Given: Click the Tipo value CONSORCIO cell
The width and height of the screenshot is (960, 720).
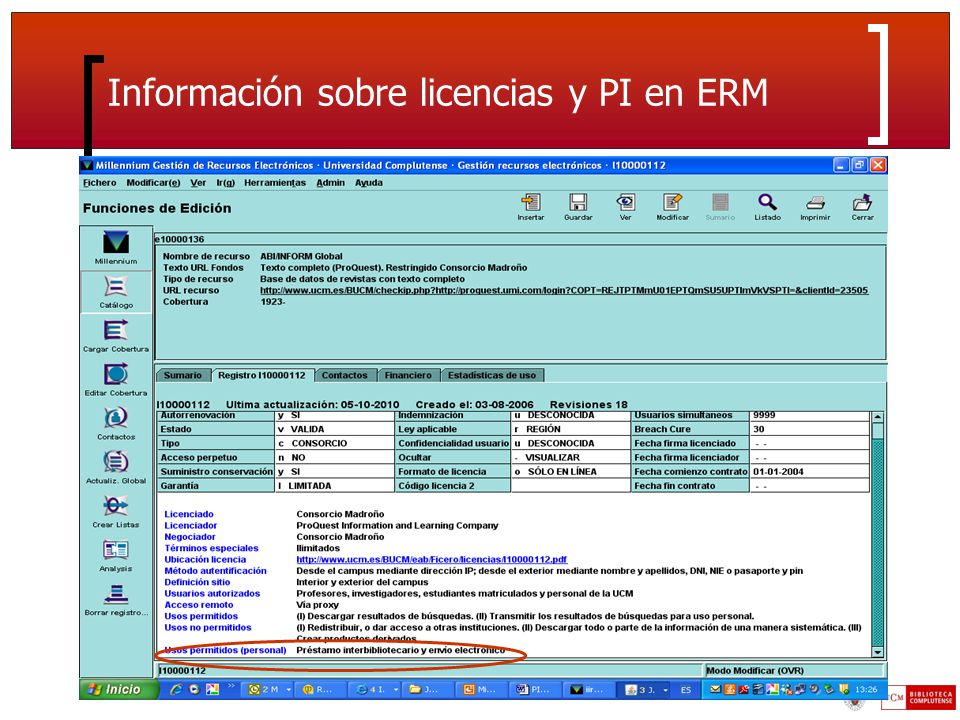Looking at the screenshot, I should [x=335, y=443].
